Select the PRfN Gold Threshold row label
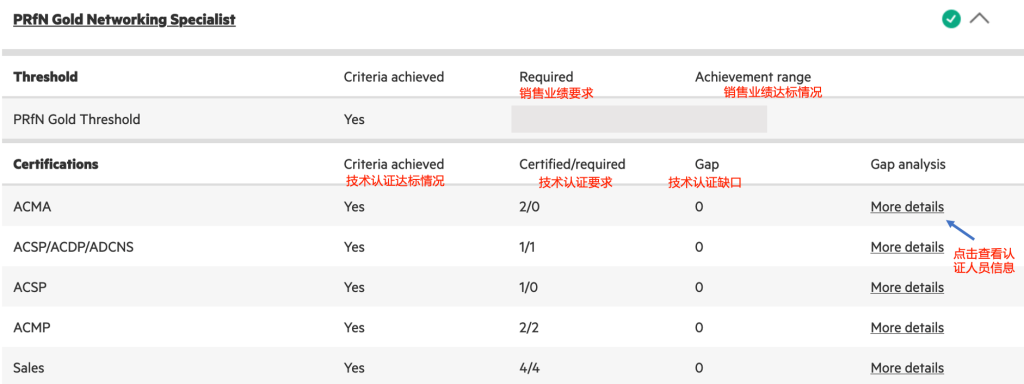The height and width of the screenshot is (384, 1024). (77, 120)
